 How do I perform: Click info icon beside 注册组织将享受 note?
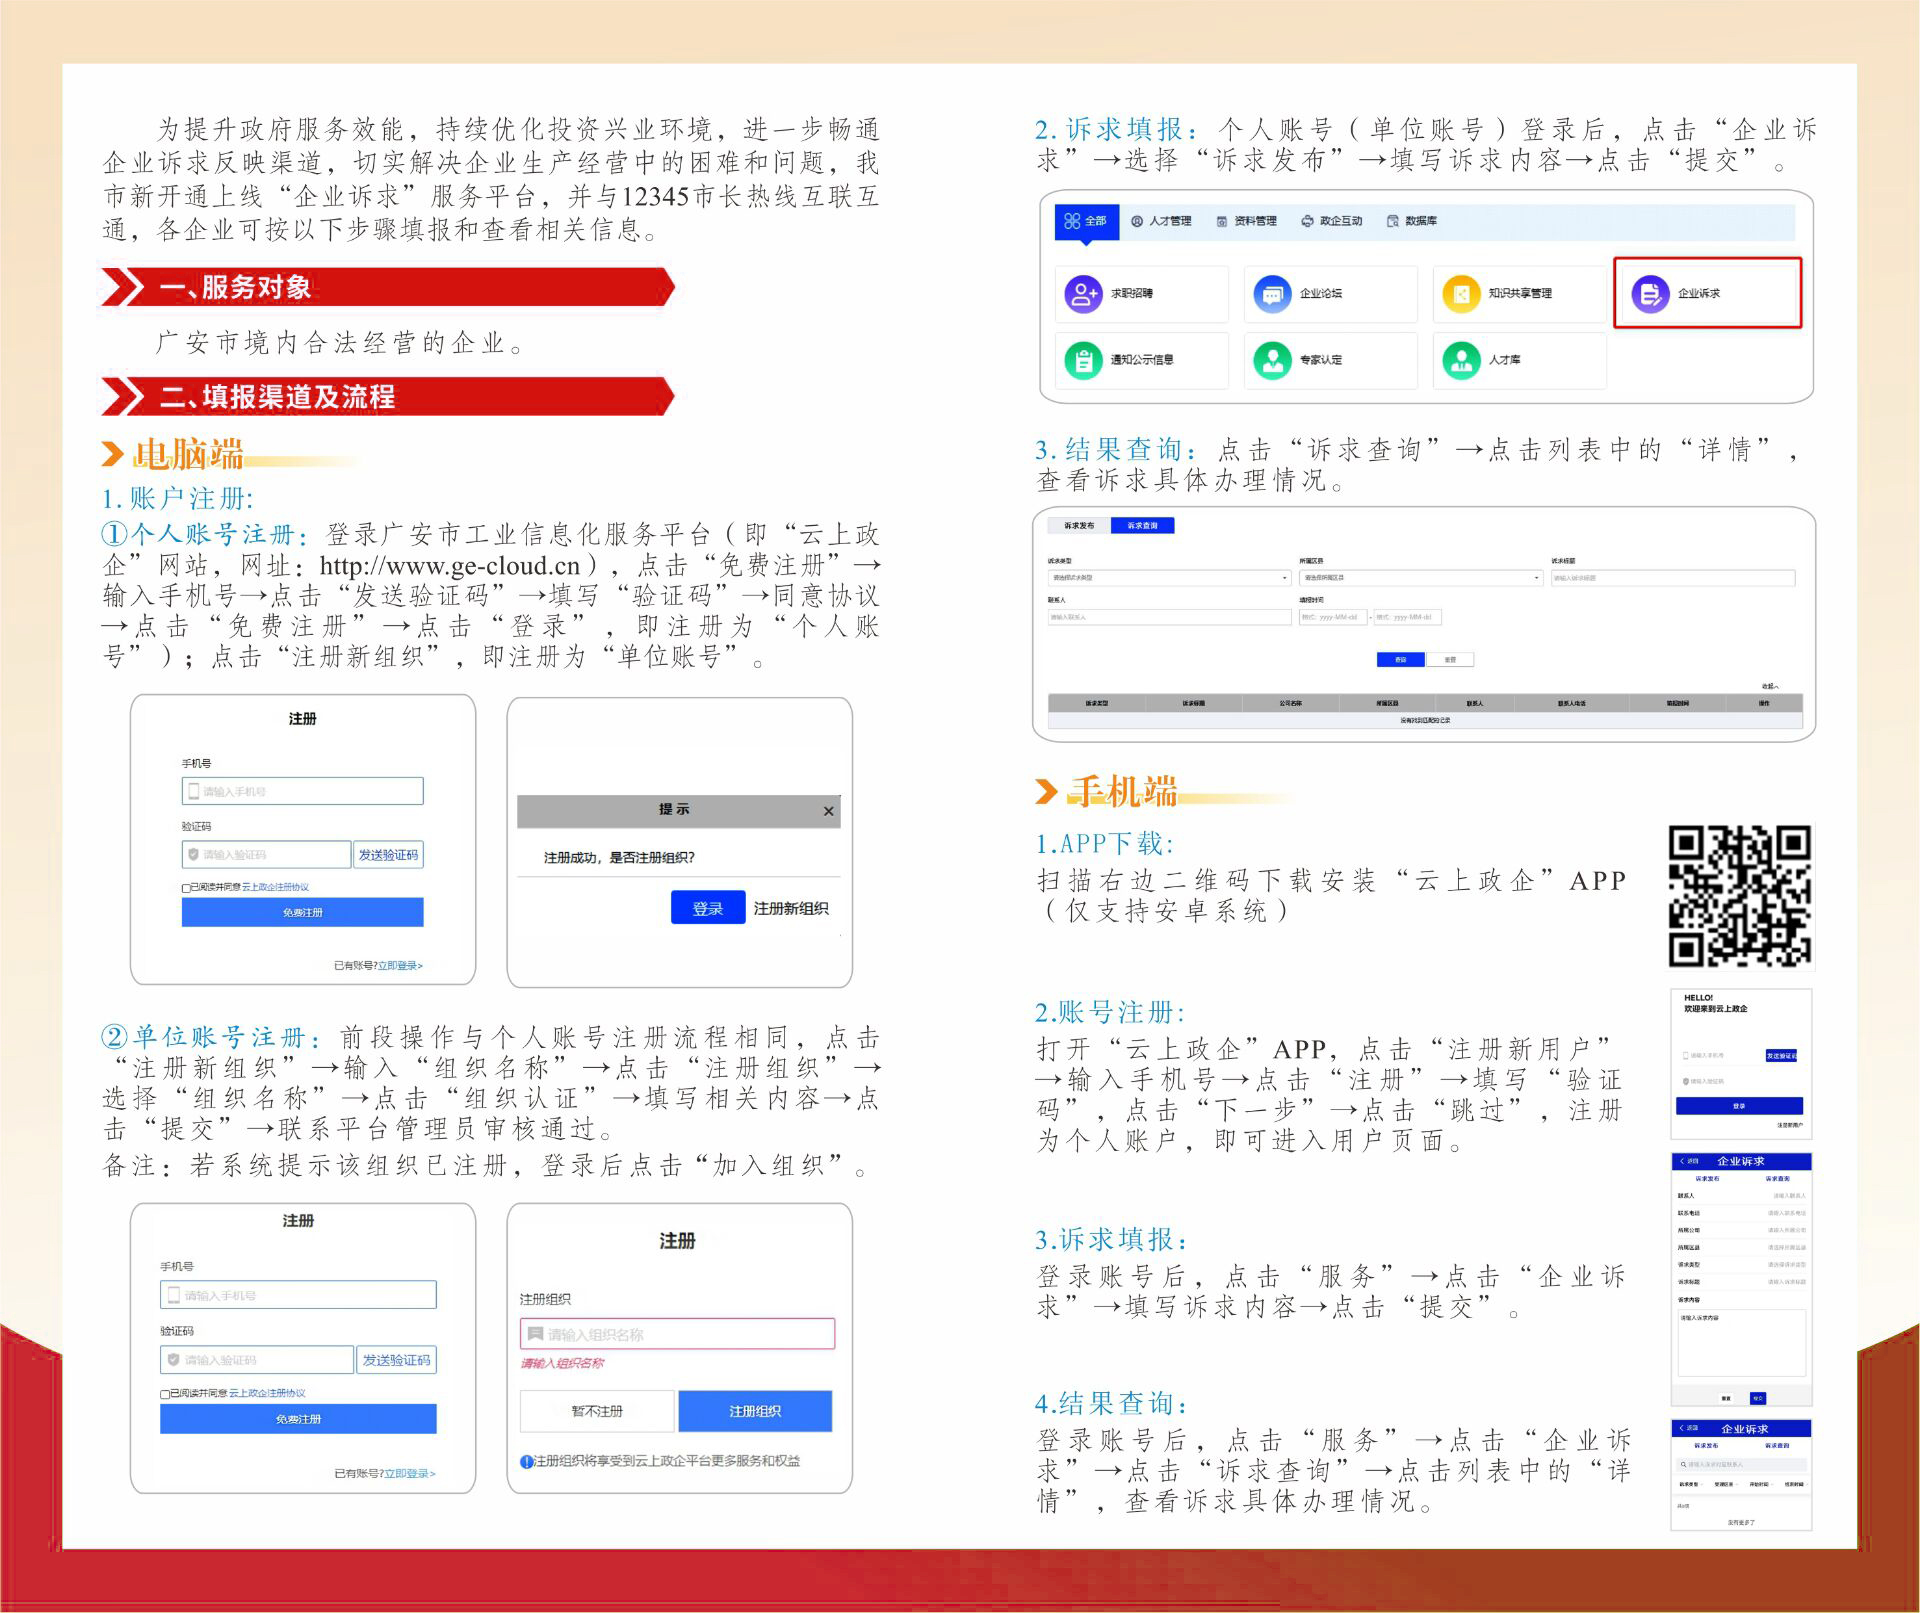pos(527,1462)
